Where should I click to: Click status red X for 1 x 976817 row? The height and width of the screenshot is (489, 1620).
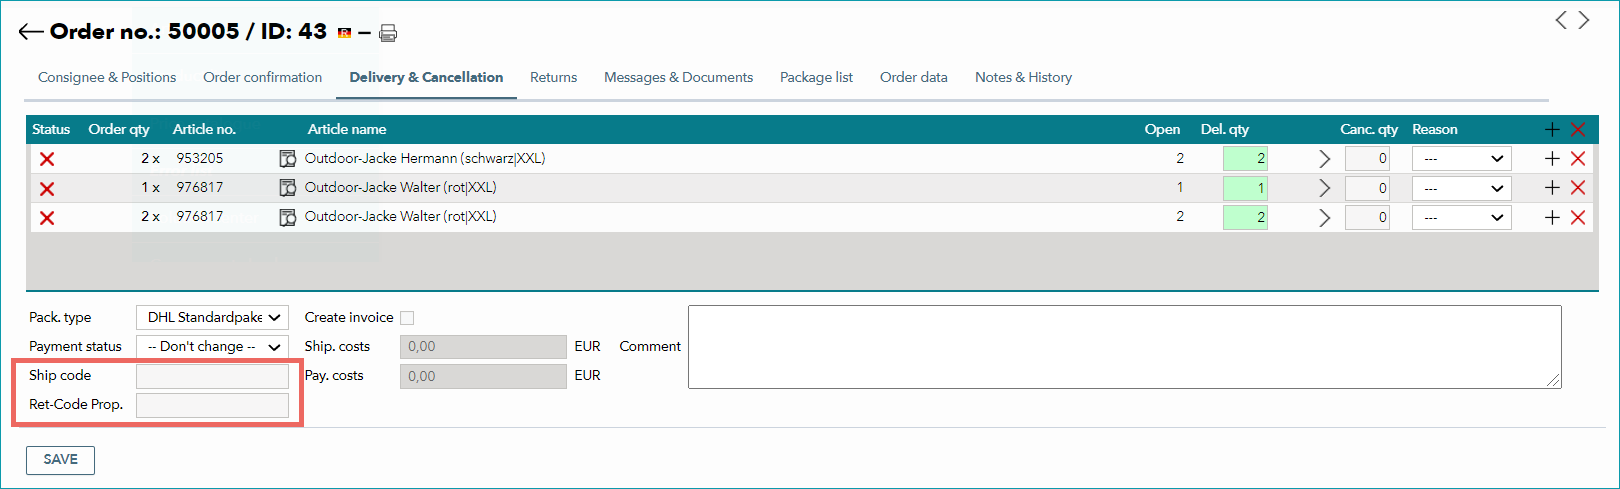(47, 188)
